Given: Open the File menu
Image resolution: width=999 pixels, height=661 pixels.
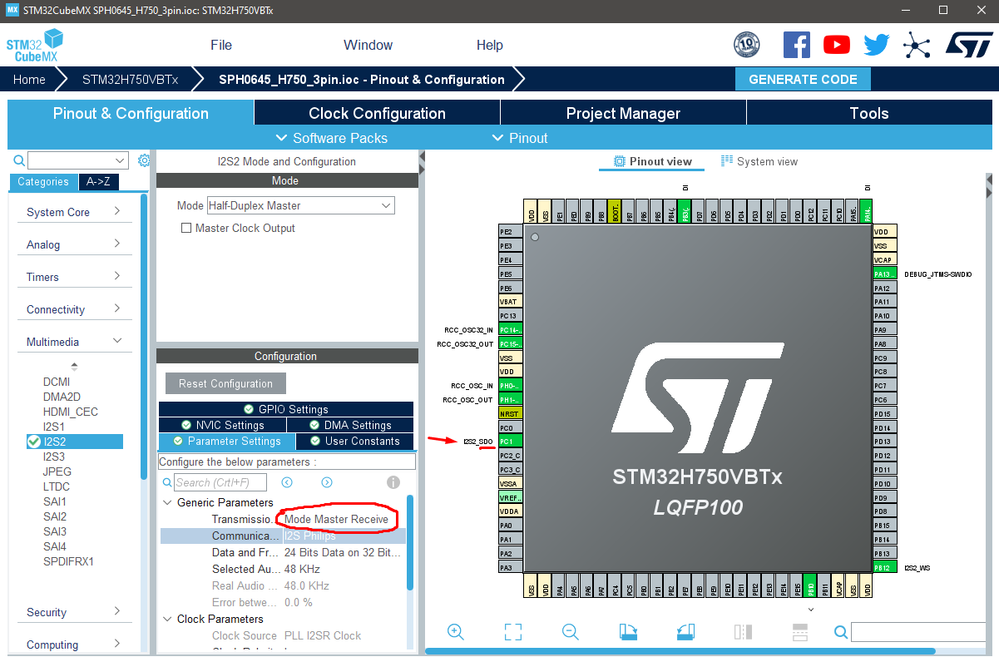Looking at the screenshot, I should (x=221, y=45).
